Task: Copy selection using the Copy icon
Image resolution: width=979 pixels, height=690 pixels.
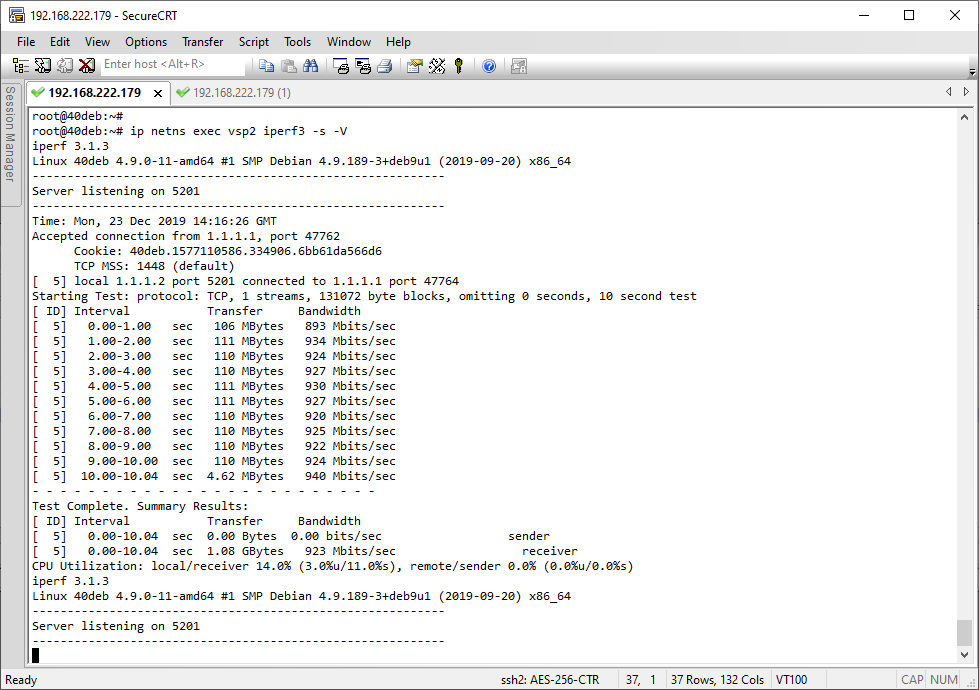Action: [268, 65]
